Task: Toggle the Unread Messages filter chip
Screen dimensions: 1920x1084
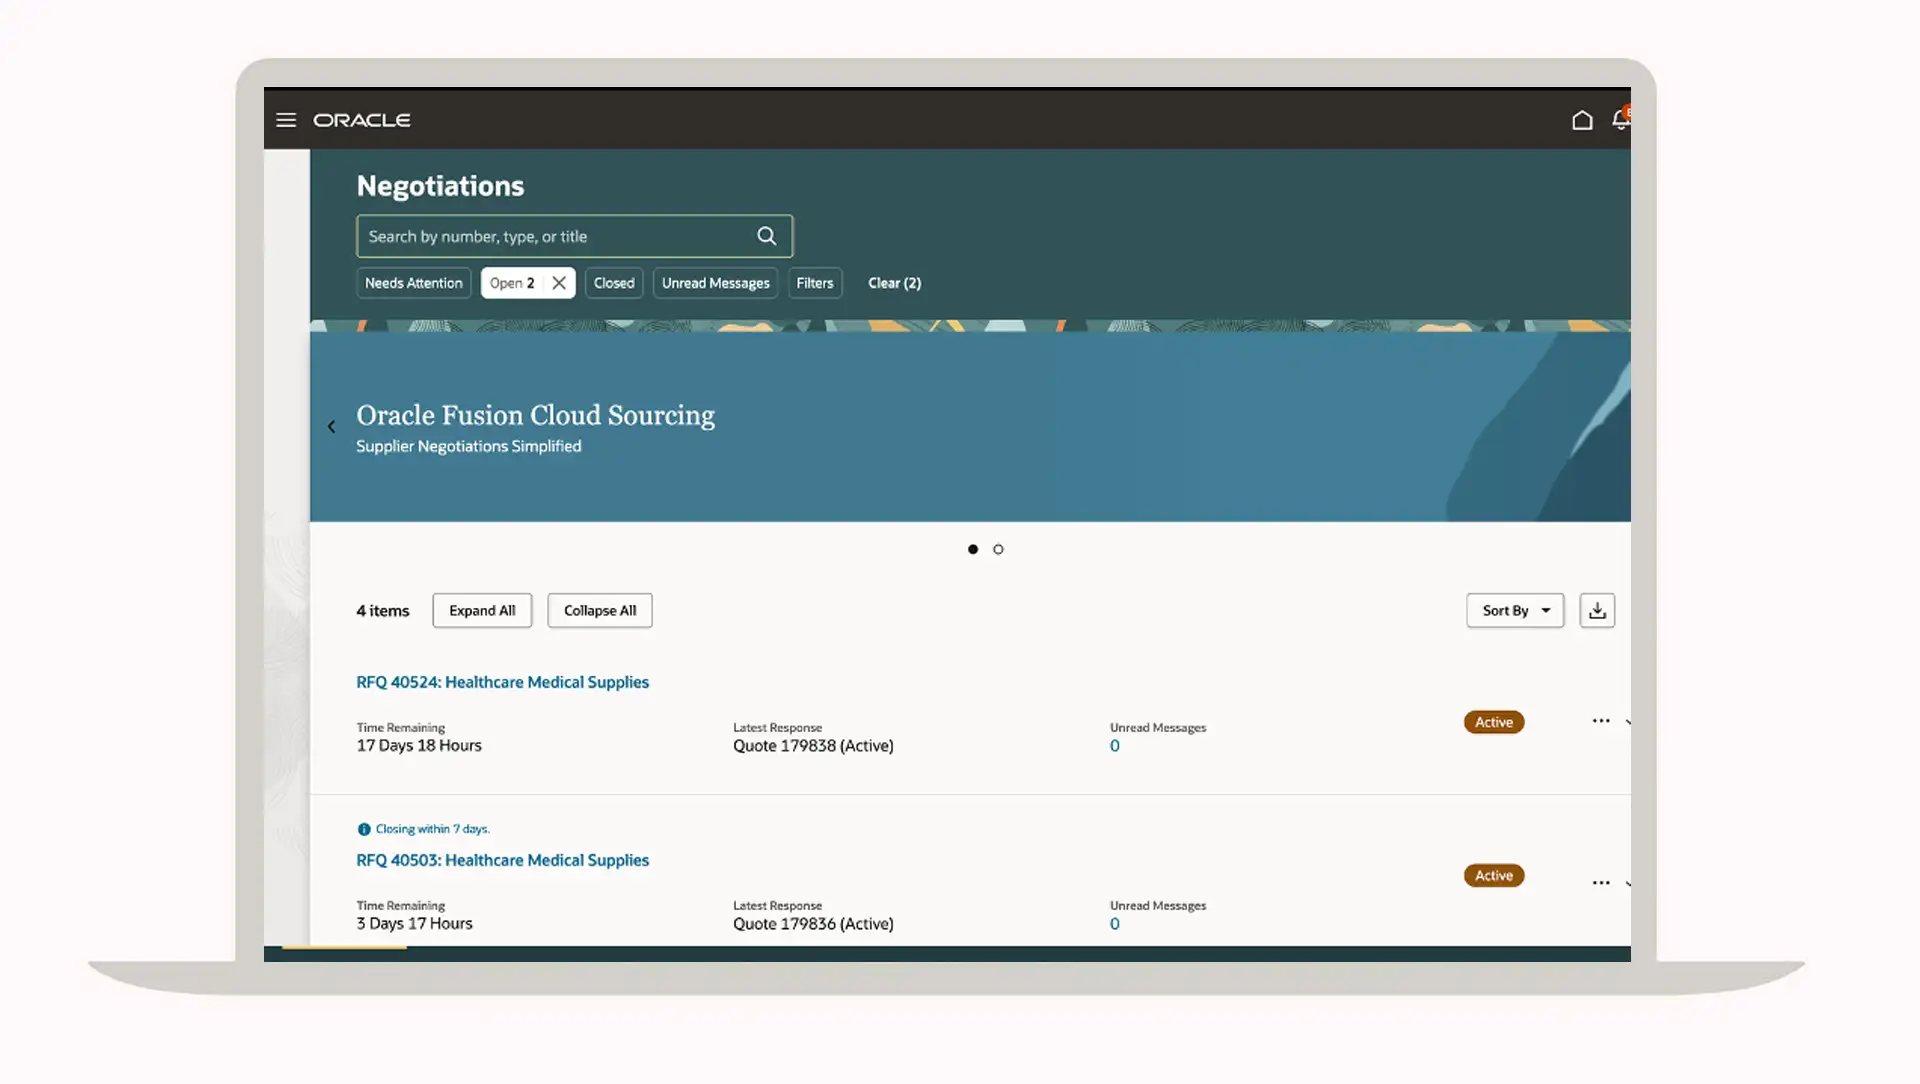Action: (715, 283)
